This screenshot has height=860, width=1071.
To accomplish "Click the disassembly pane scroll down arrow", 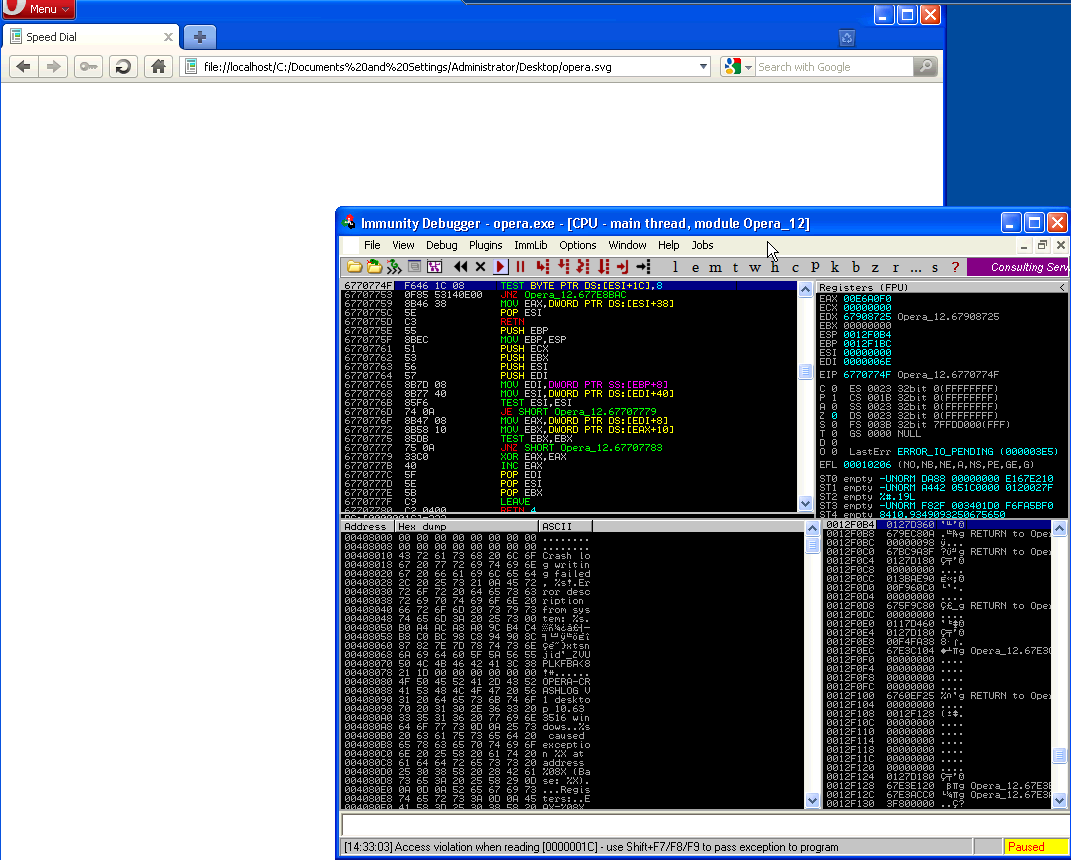I will (x=805, y=503).
